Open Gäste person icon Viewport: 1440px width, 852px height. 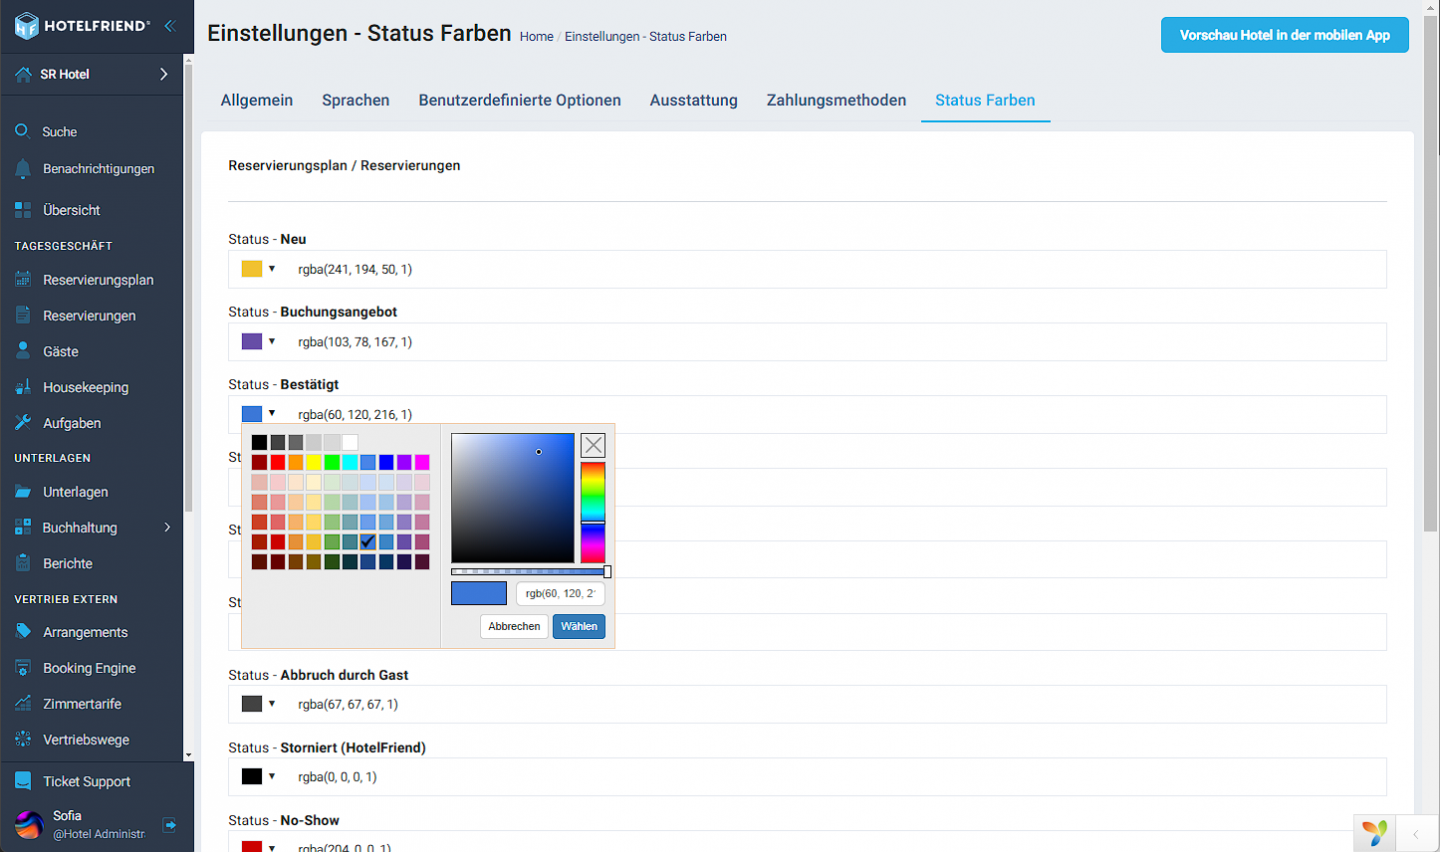23,351
